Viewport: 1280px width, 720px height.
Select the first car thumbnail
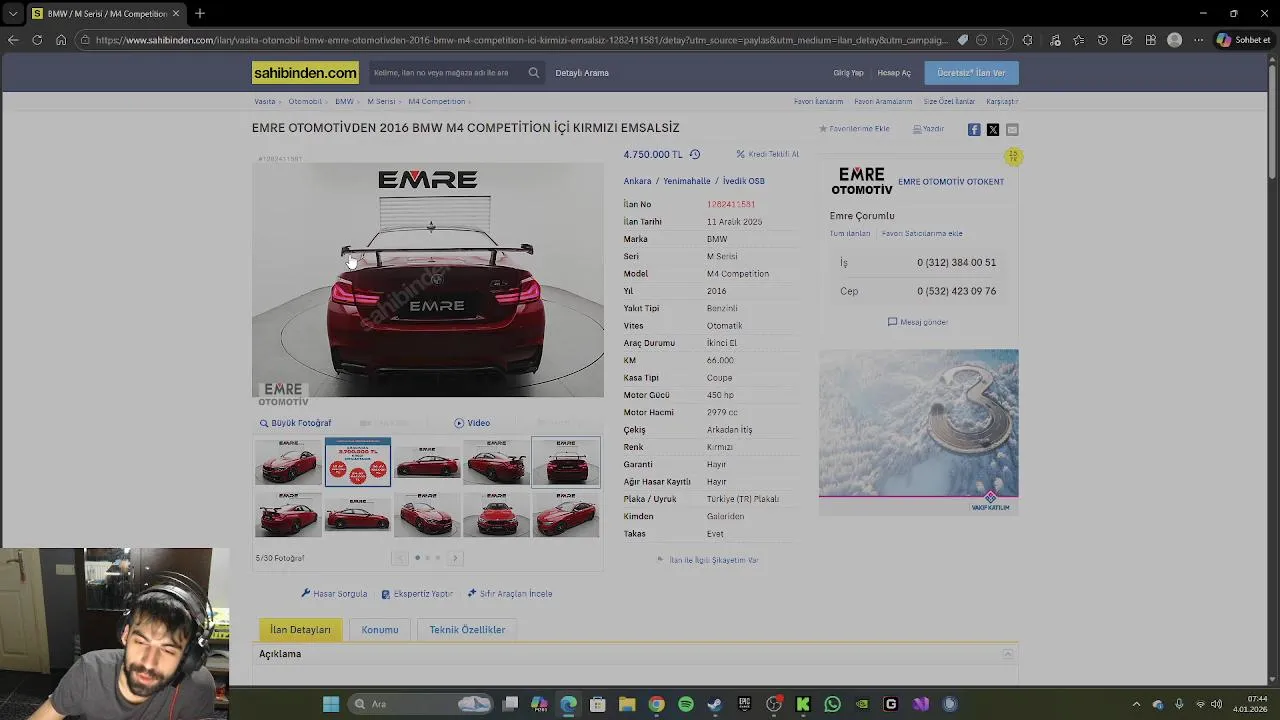point(288,461)
